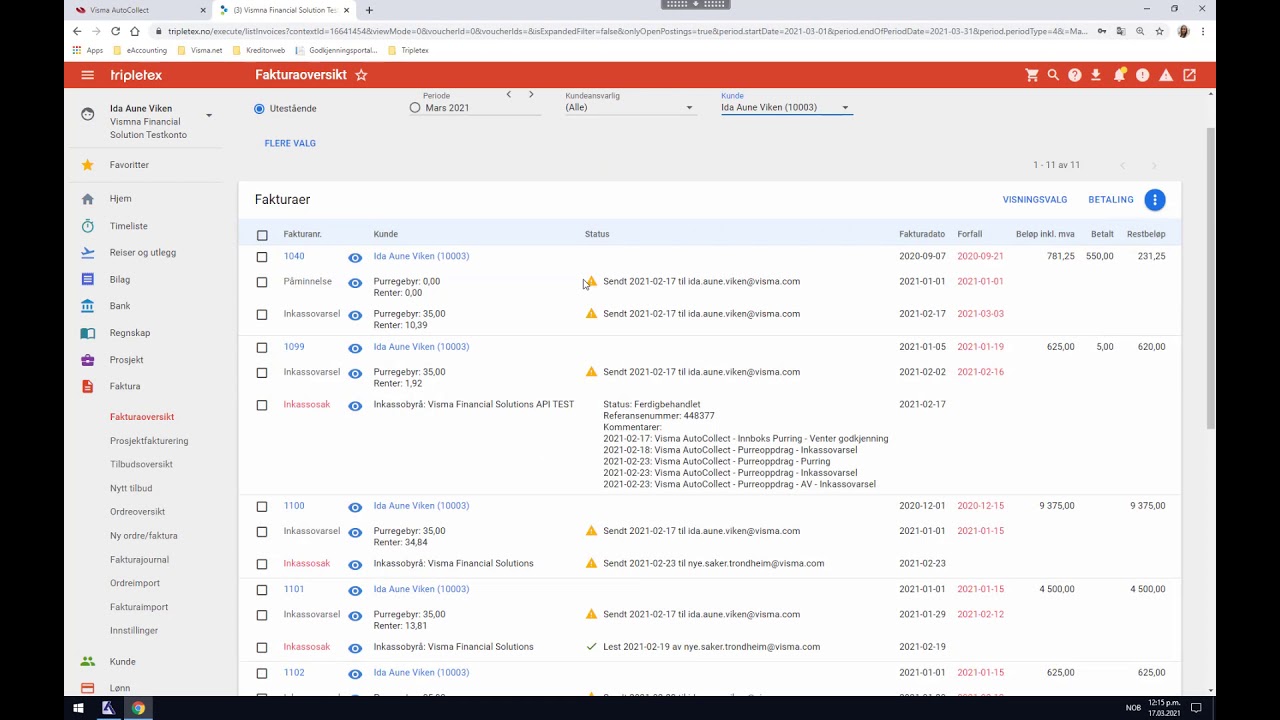Open invoice number 1099 link
Image resolution: width=1280 pixels, height=720 pixels.
294,347
